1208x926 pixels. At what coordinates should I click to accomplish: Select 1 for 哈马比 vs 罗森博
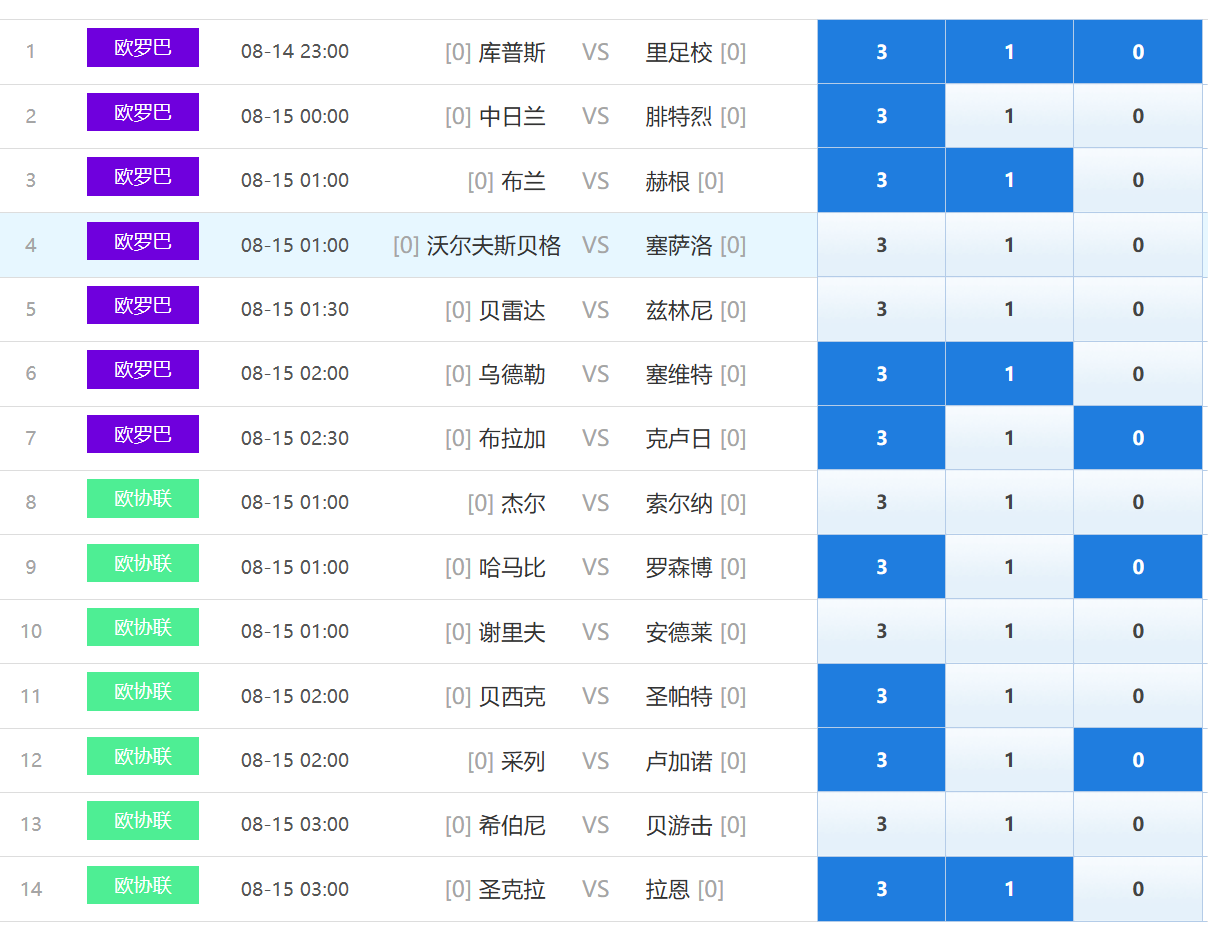(x=1009, y=567)
